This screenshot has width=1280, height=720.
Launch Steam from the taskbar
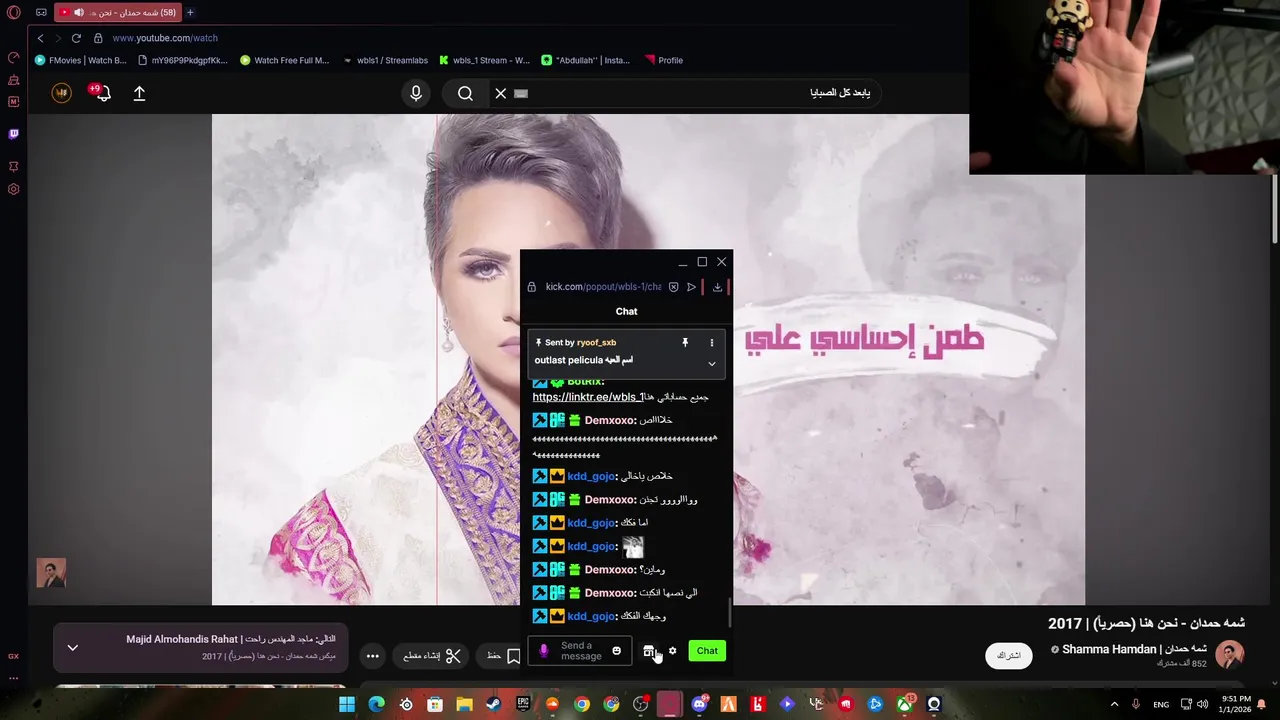(493, 705)
